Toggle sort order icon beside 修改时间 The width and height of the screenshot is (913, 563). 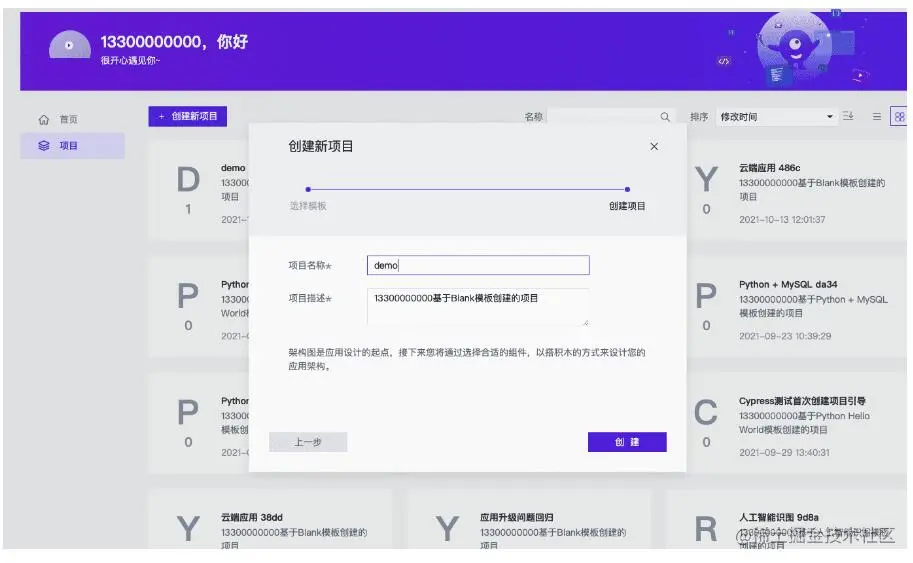(x=848, y=116)
